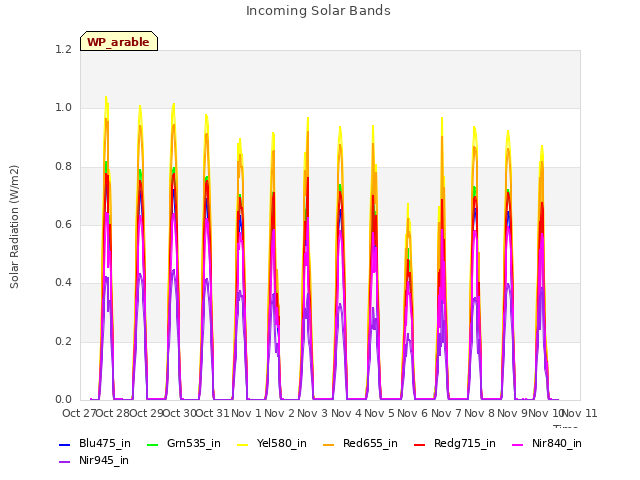Click the Oct 27 x-axis date label
The width and height of the screenshot is (640, 480).
pyautogui.click(x=79, y=413)
